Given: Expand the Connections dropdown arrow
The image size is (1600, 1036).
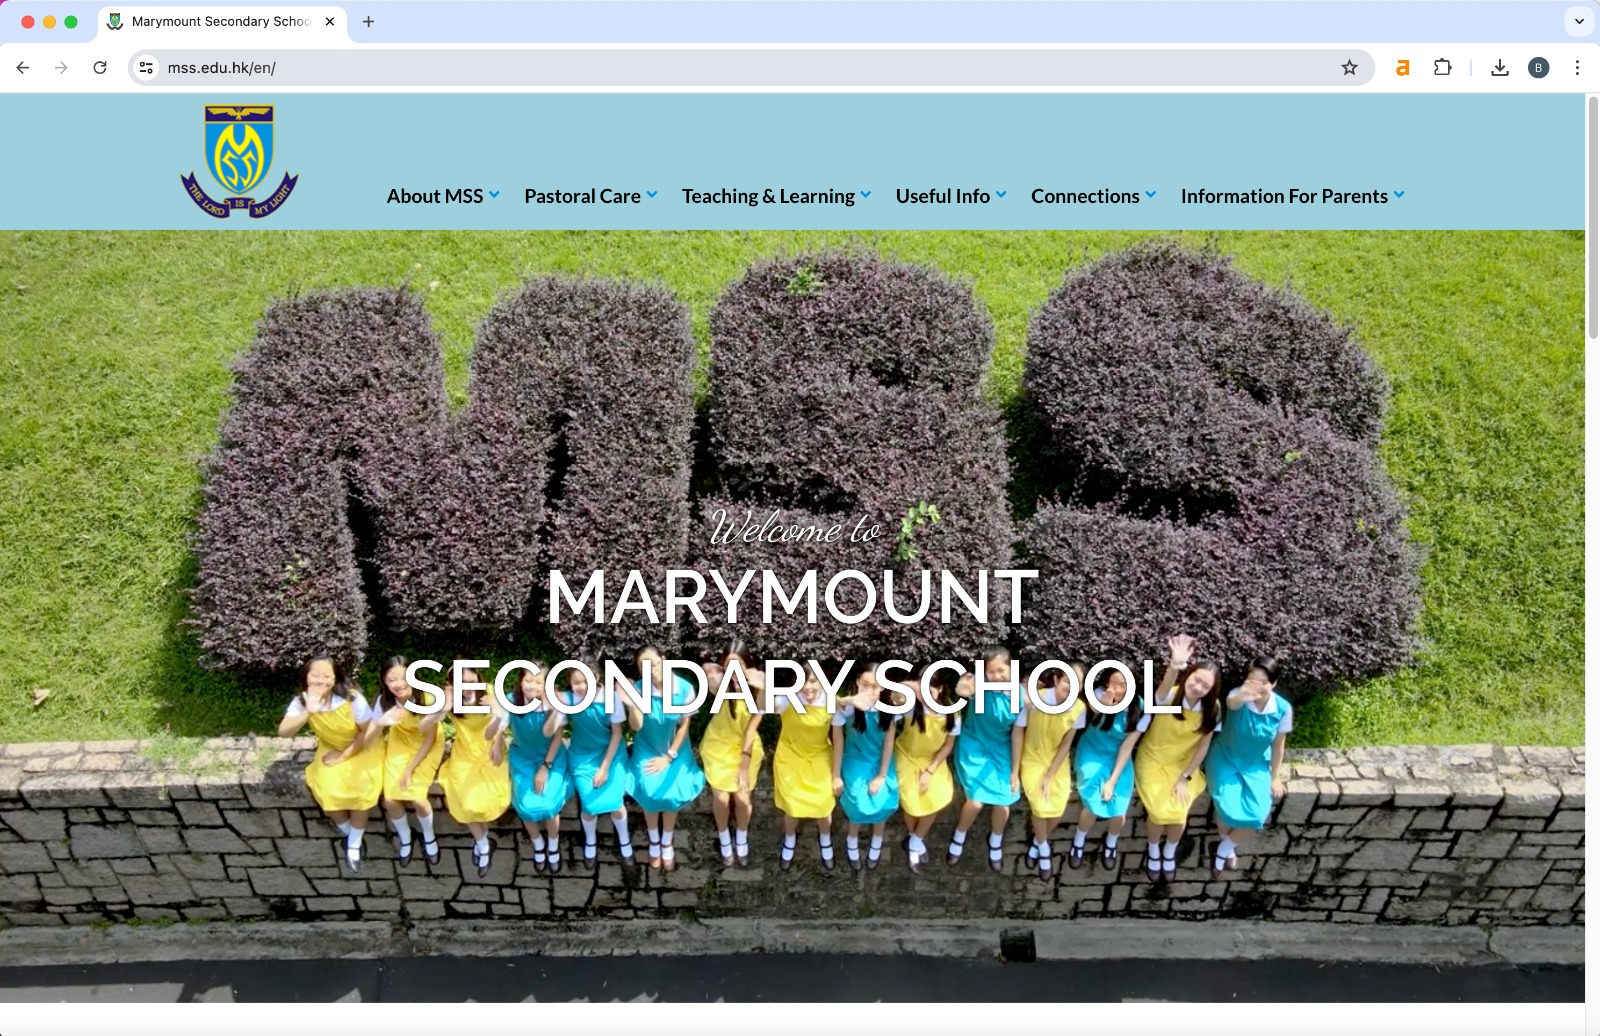Looking at the screenshot, I should 1151,195.
